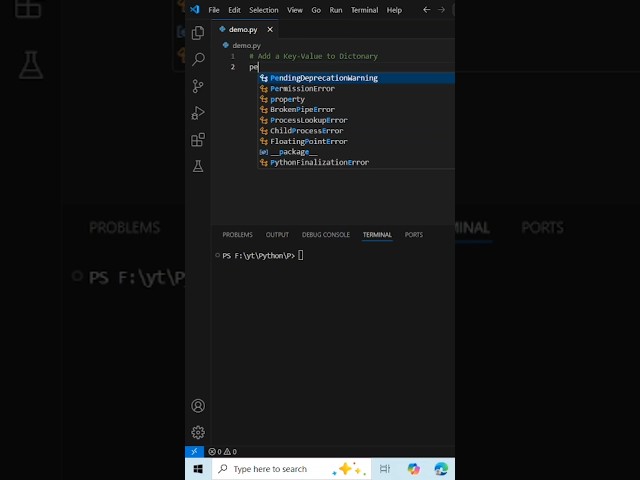
Task: Open the Selection menu
Action: pyautogui.click(x=264, y=10)
